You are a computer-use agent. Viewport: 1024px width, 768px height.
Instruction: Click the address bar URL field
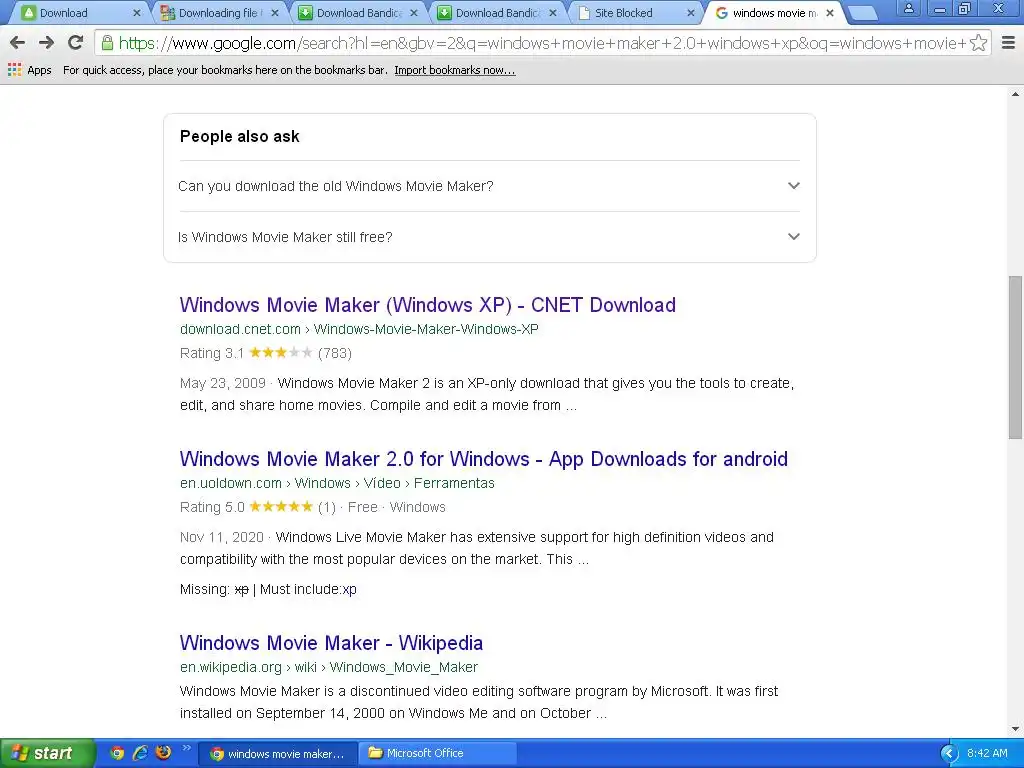(x=542, y=43)
